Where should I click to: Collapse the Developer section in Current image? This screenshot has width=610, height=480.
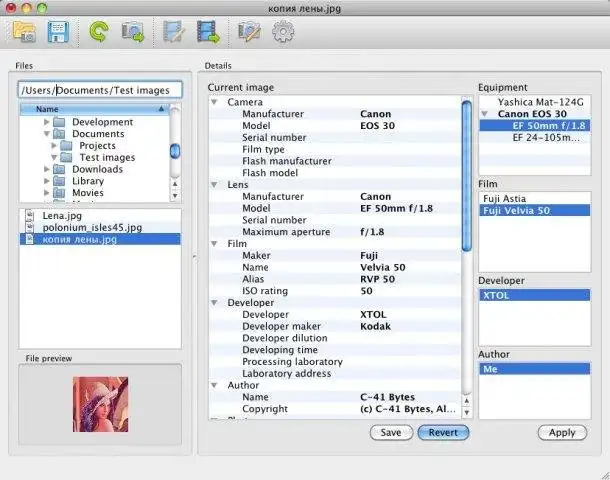214,302
